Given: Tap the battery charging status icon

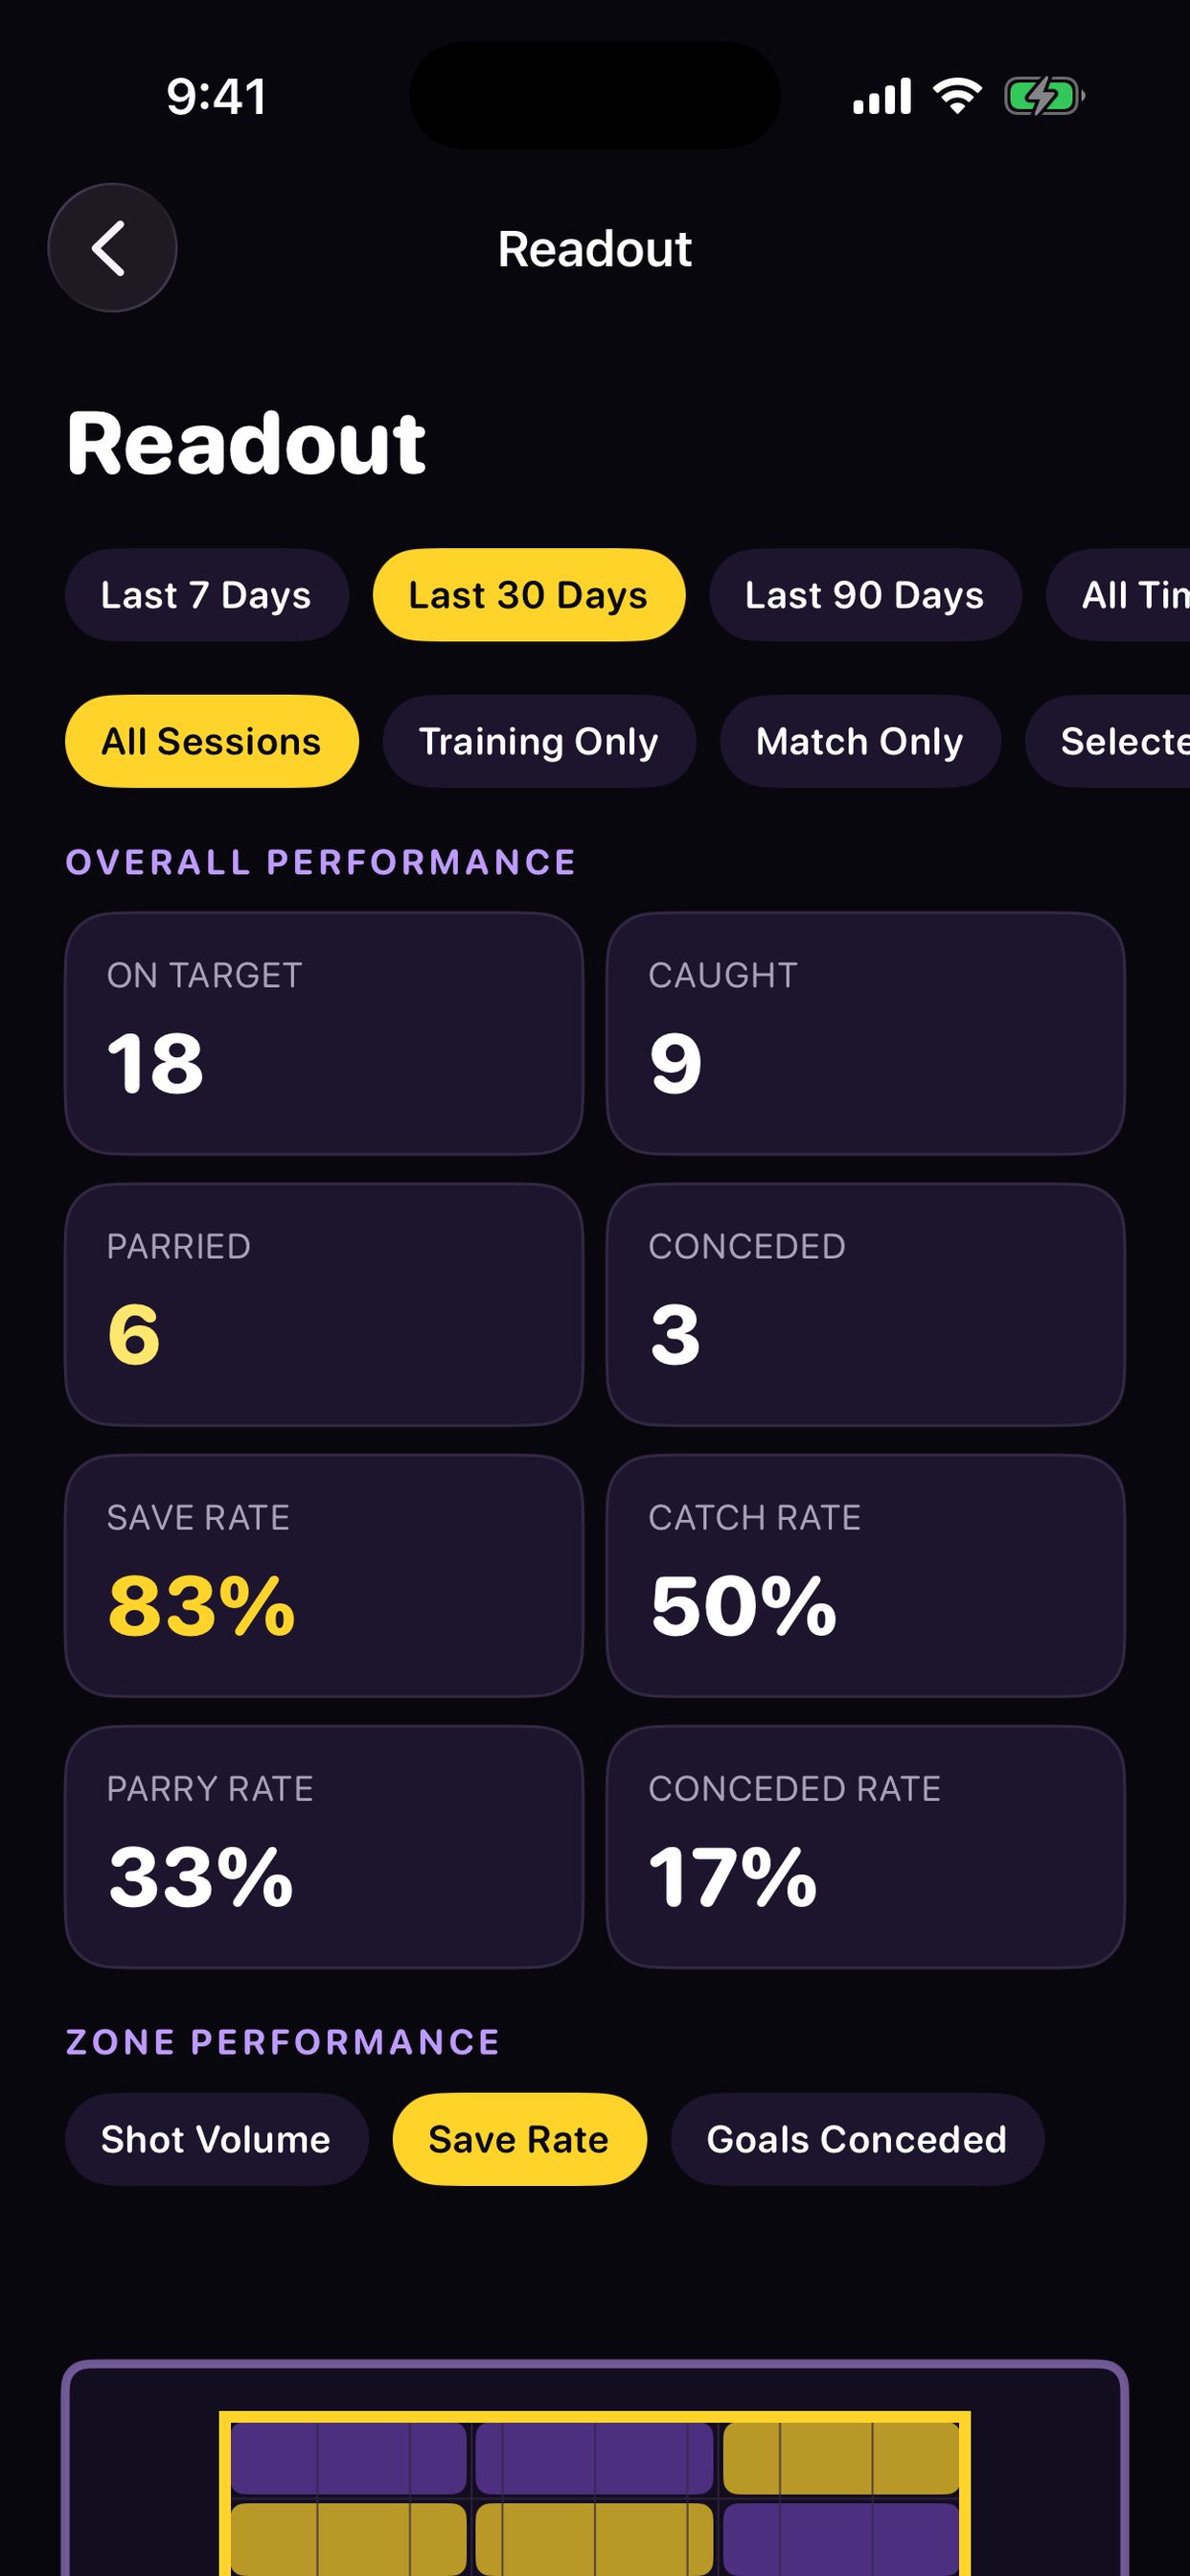Looking at the screenshot, I should (1044, 97).
